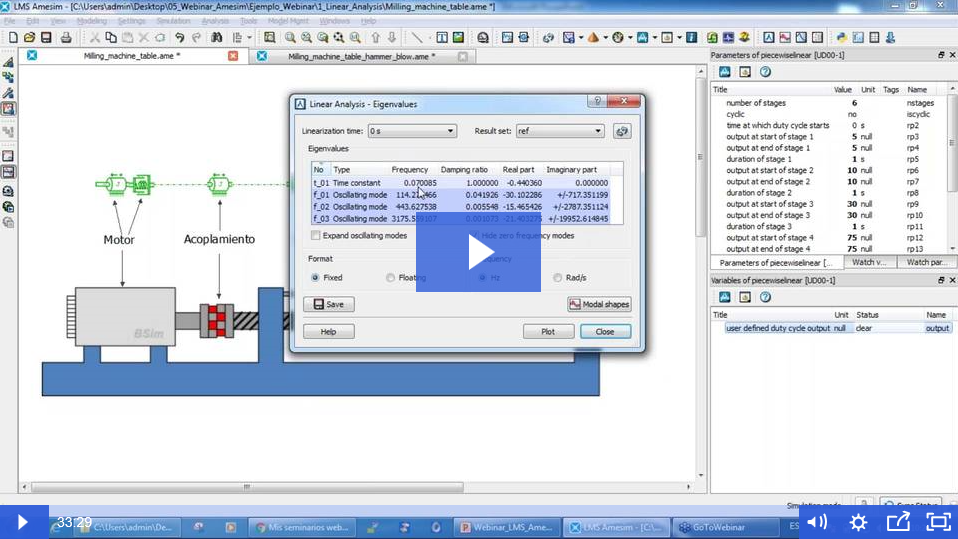Open the dropdown arrow beside the align icon

point(249,37)
